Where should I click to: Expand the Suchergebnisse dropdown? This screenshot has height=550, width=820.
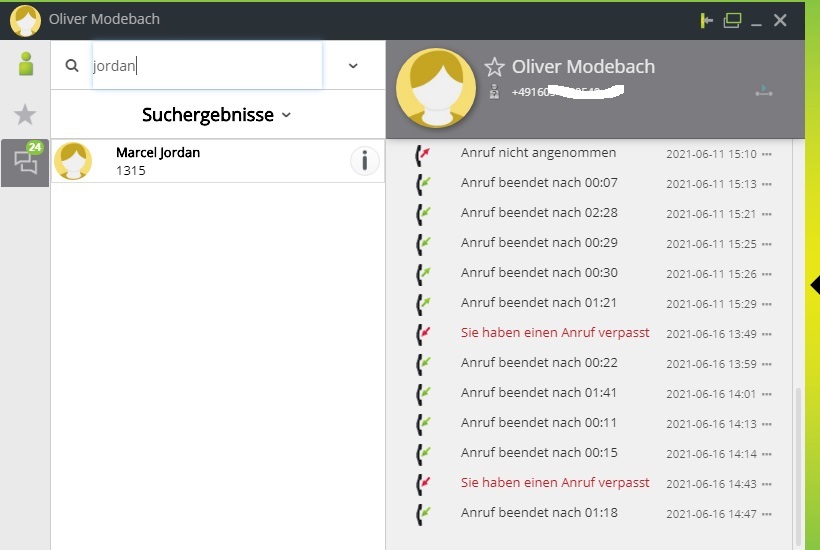(x=287, y=115)
